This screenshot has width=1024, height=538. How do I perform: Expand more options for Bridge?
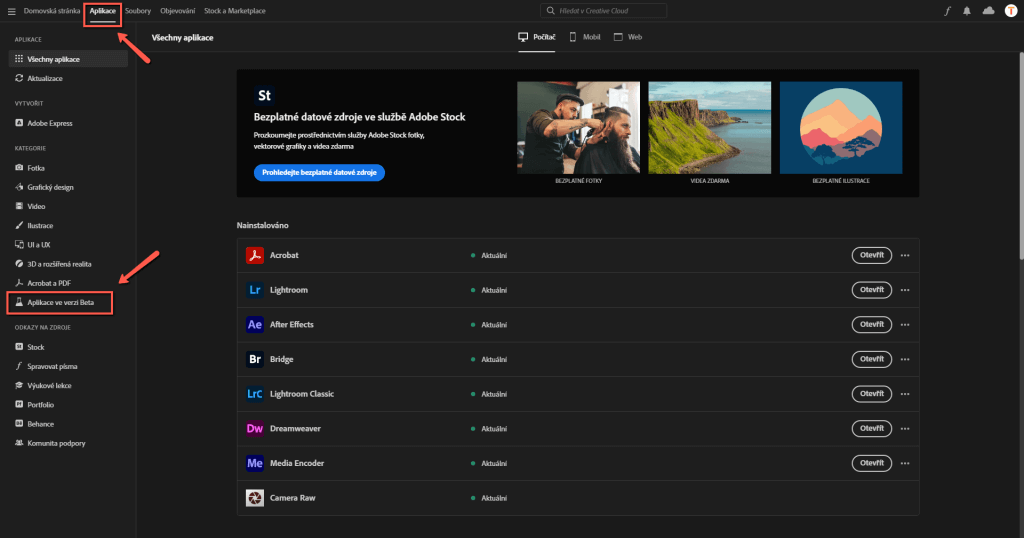tap(904, 359)
